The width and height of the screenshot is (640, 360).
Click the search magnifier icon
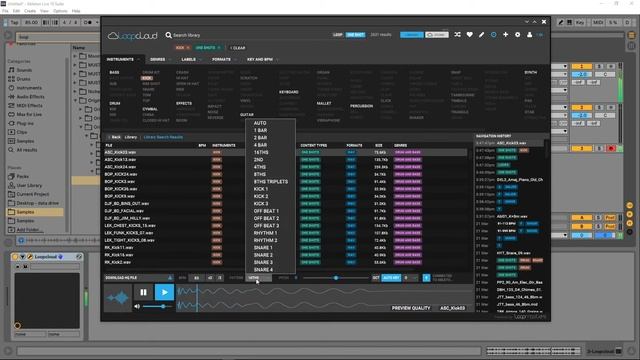point(168,35)
